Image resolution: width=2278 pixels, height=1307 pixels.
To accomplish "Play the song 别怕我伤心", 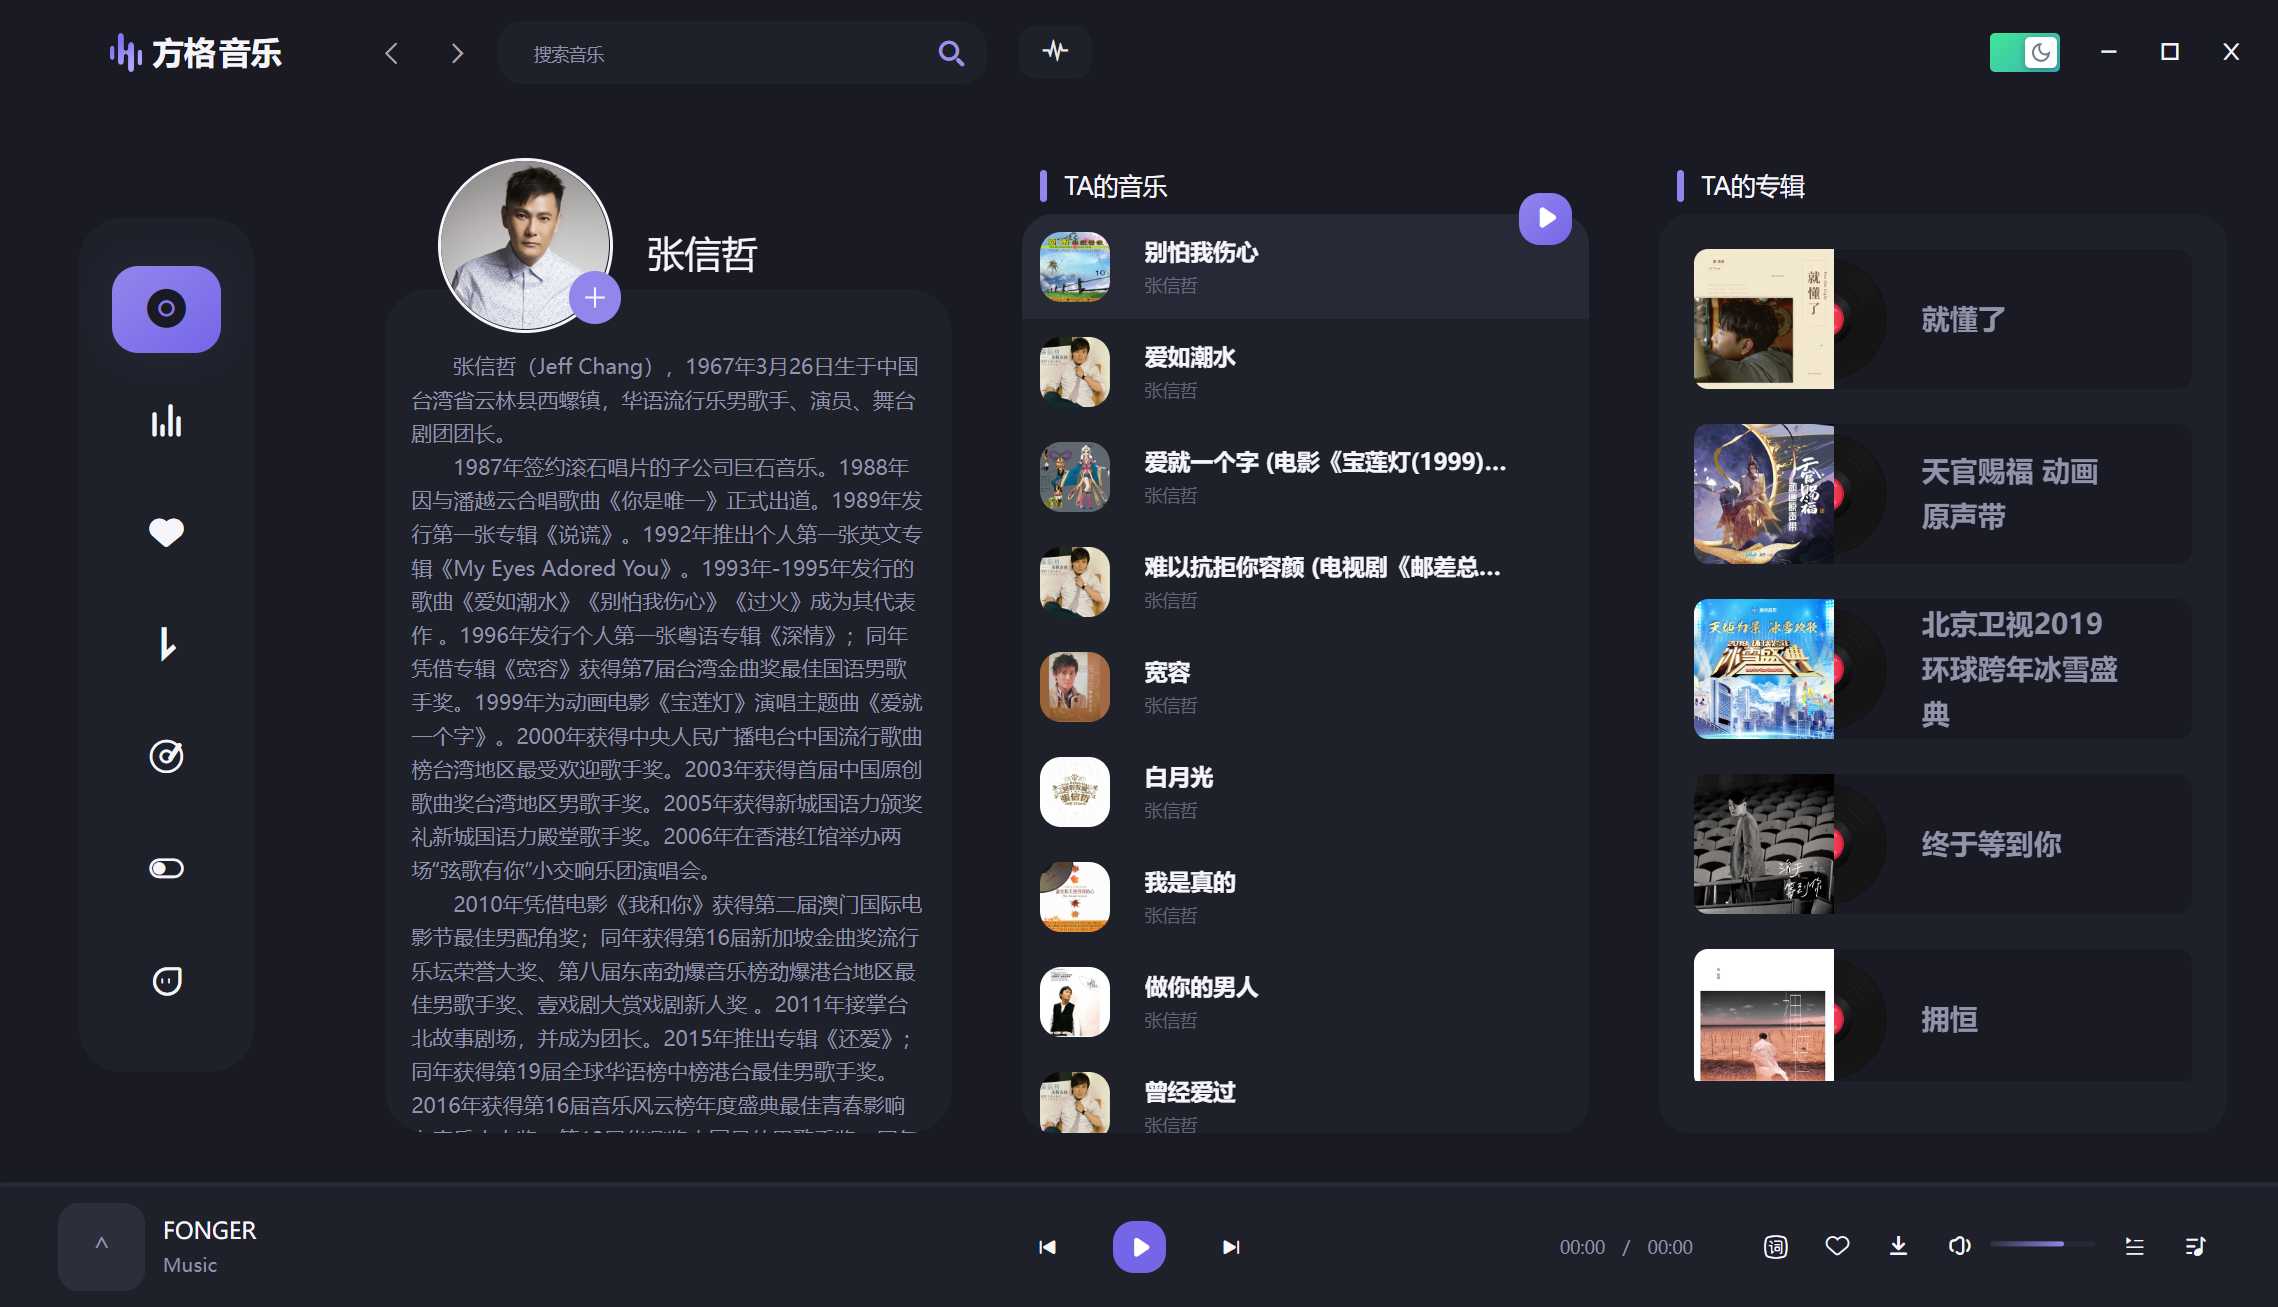I will coord(1305,267).
